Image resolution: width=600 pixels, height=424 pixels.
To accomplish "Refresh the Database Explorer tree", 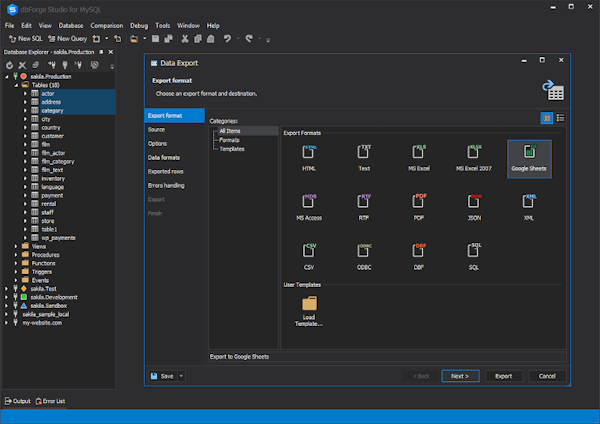I will (10, 65).
